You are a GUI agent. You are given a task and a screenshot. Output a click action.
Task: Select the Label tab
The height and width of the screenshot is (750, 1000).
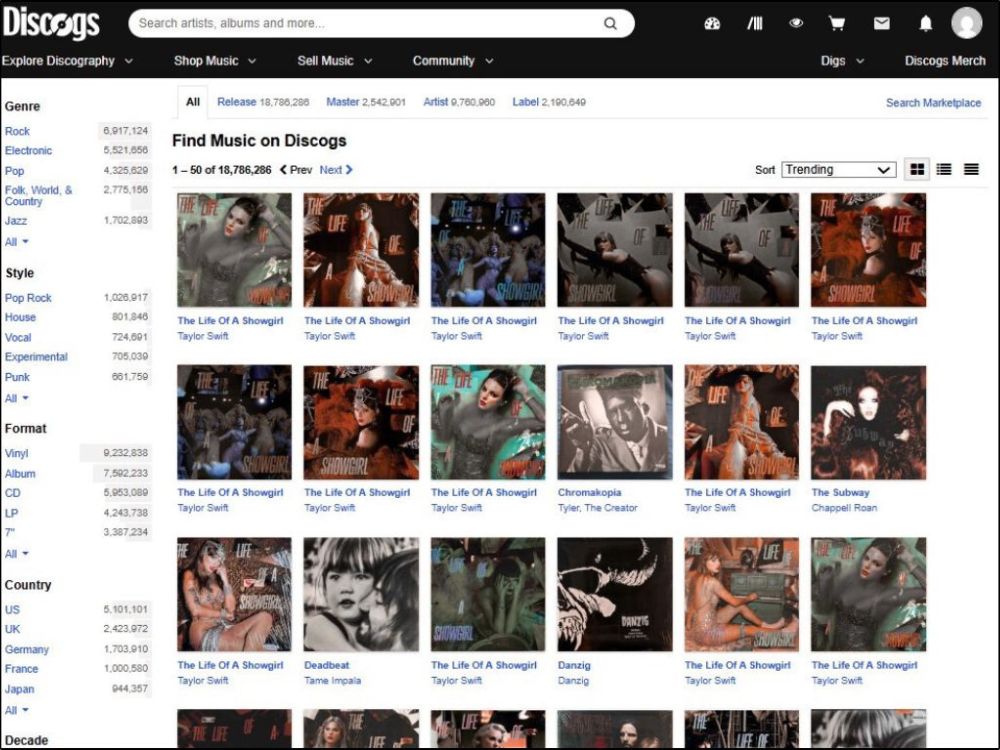(548, 102)
